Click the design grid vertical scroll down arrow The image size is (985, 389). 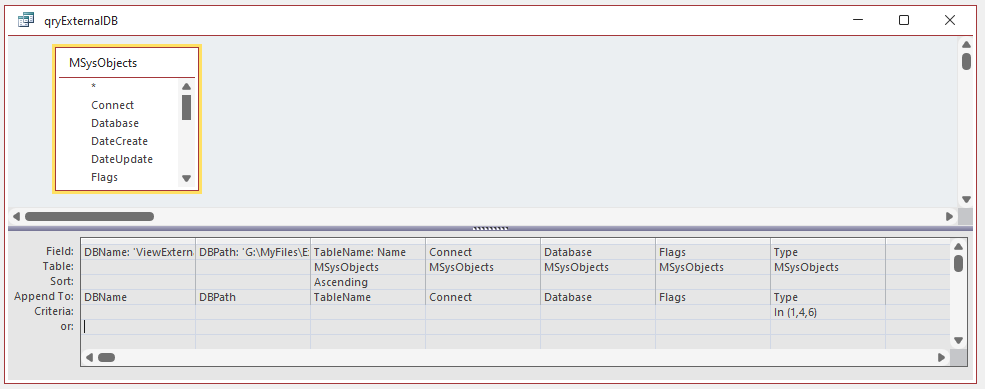[958, 341]
